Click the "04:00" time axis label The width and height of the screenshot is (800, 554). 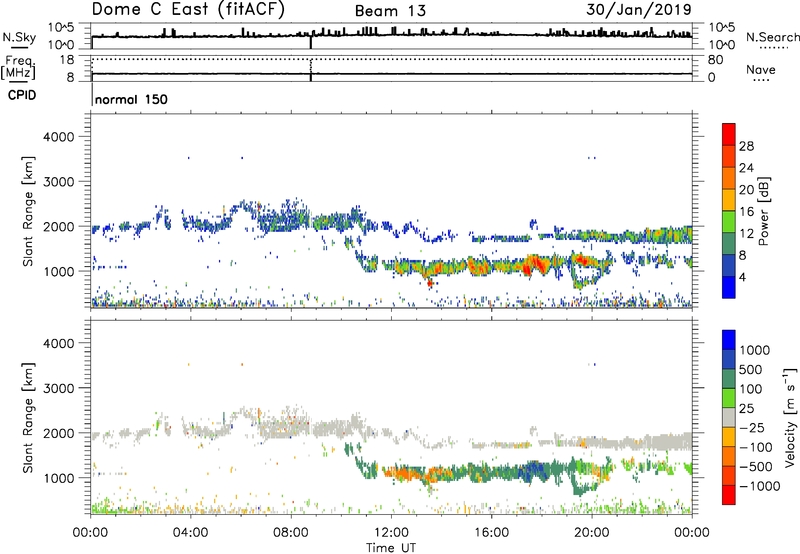(x=191, y=533)
